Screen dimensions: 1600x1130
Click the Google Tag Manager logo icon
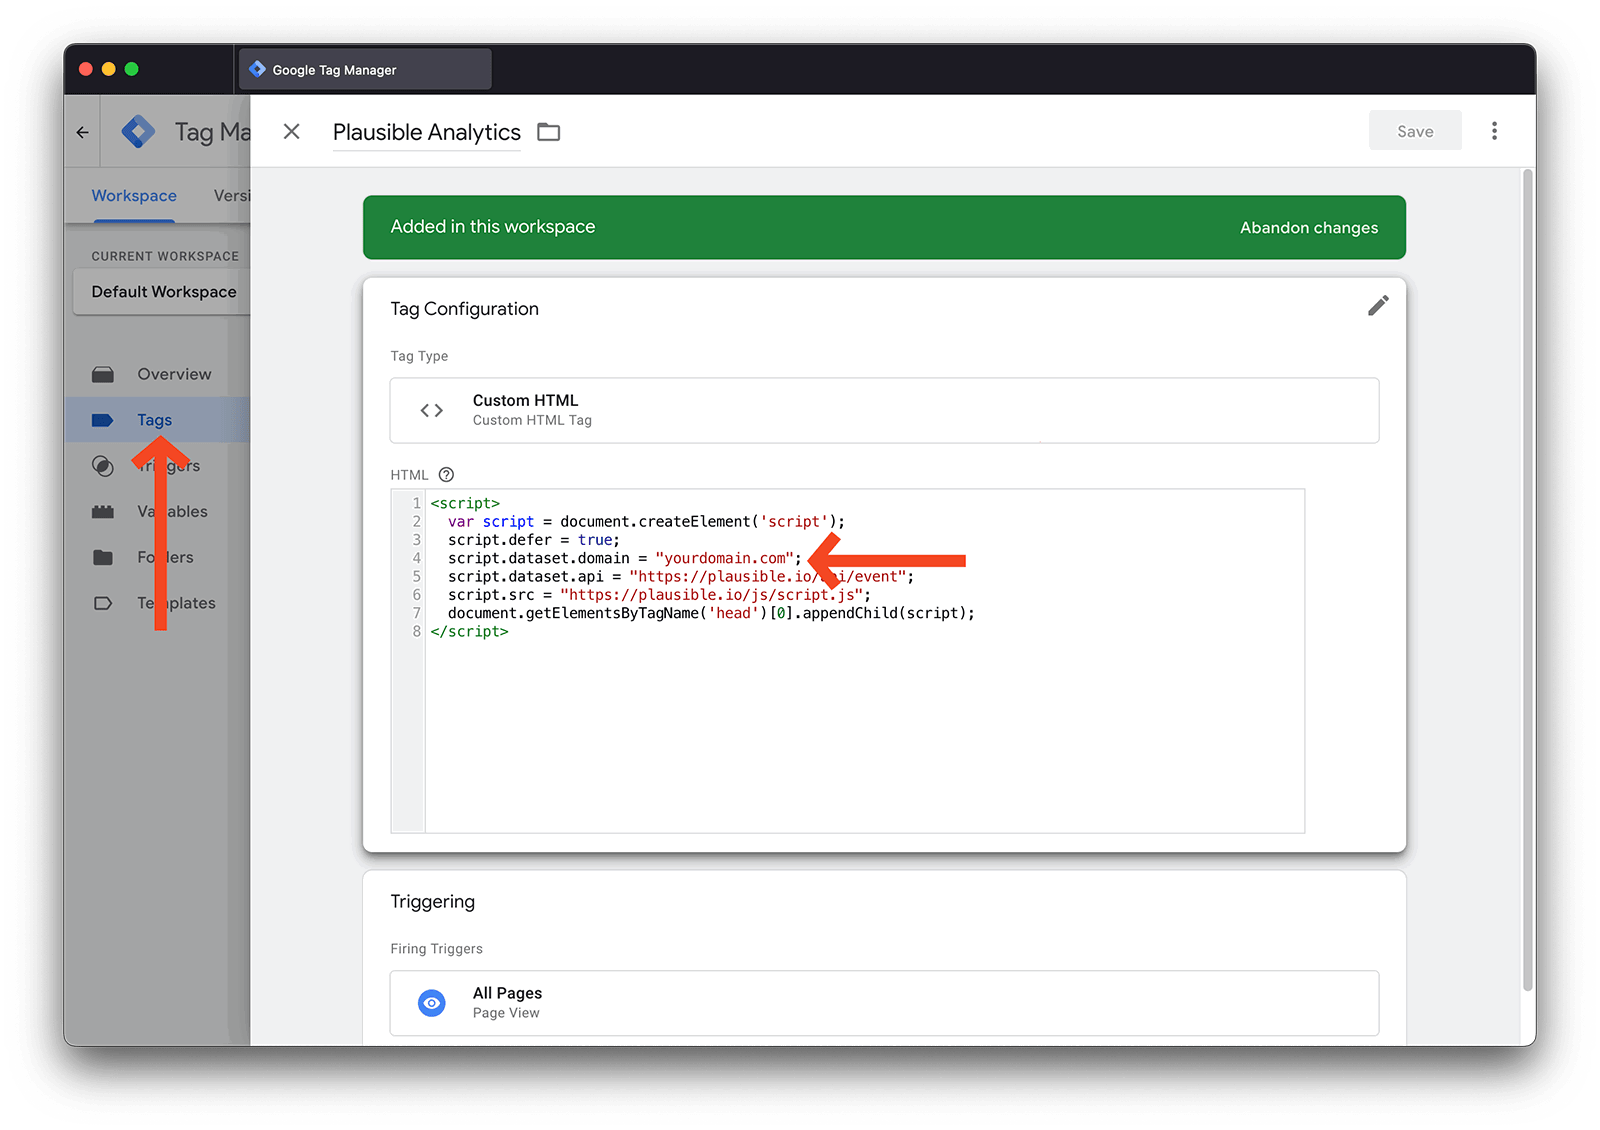(138, 132)
